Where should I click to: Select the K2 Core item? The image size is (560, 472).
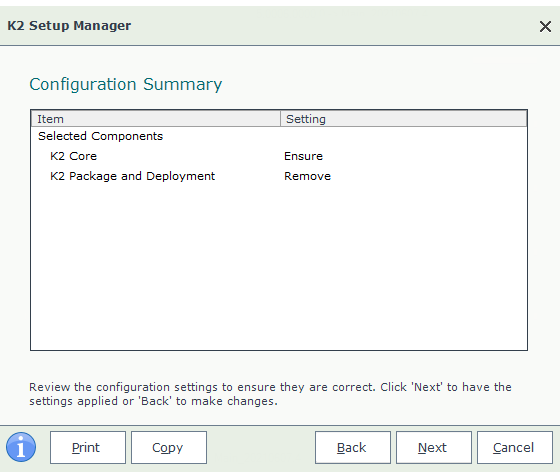(74, 156)
